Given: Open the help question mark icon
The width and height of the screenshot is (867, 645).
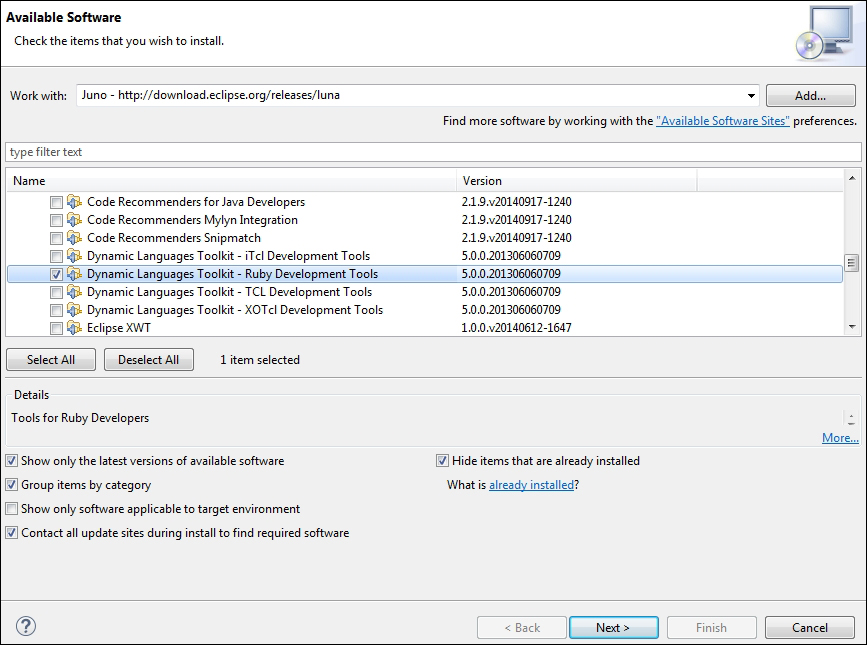Looking at the screenshot, I should point(26,627).
